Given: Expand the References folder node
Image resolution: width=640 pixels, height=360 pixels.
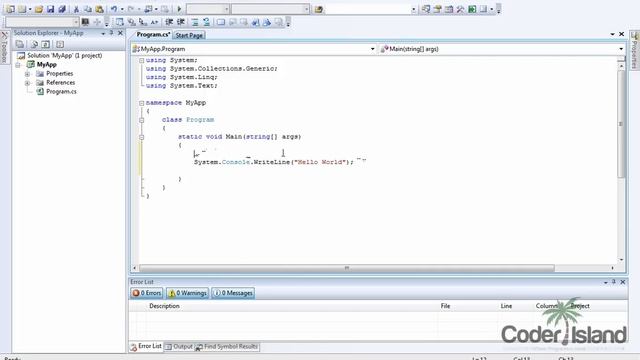Looking at the screenshot, I should click(27, 83).
